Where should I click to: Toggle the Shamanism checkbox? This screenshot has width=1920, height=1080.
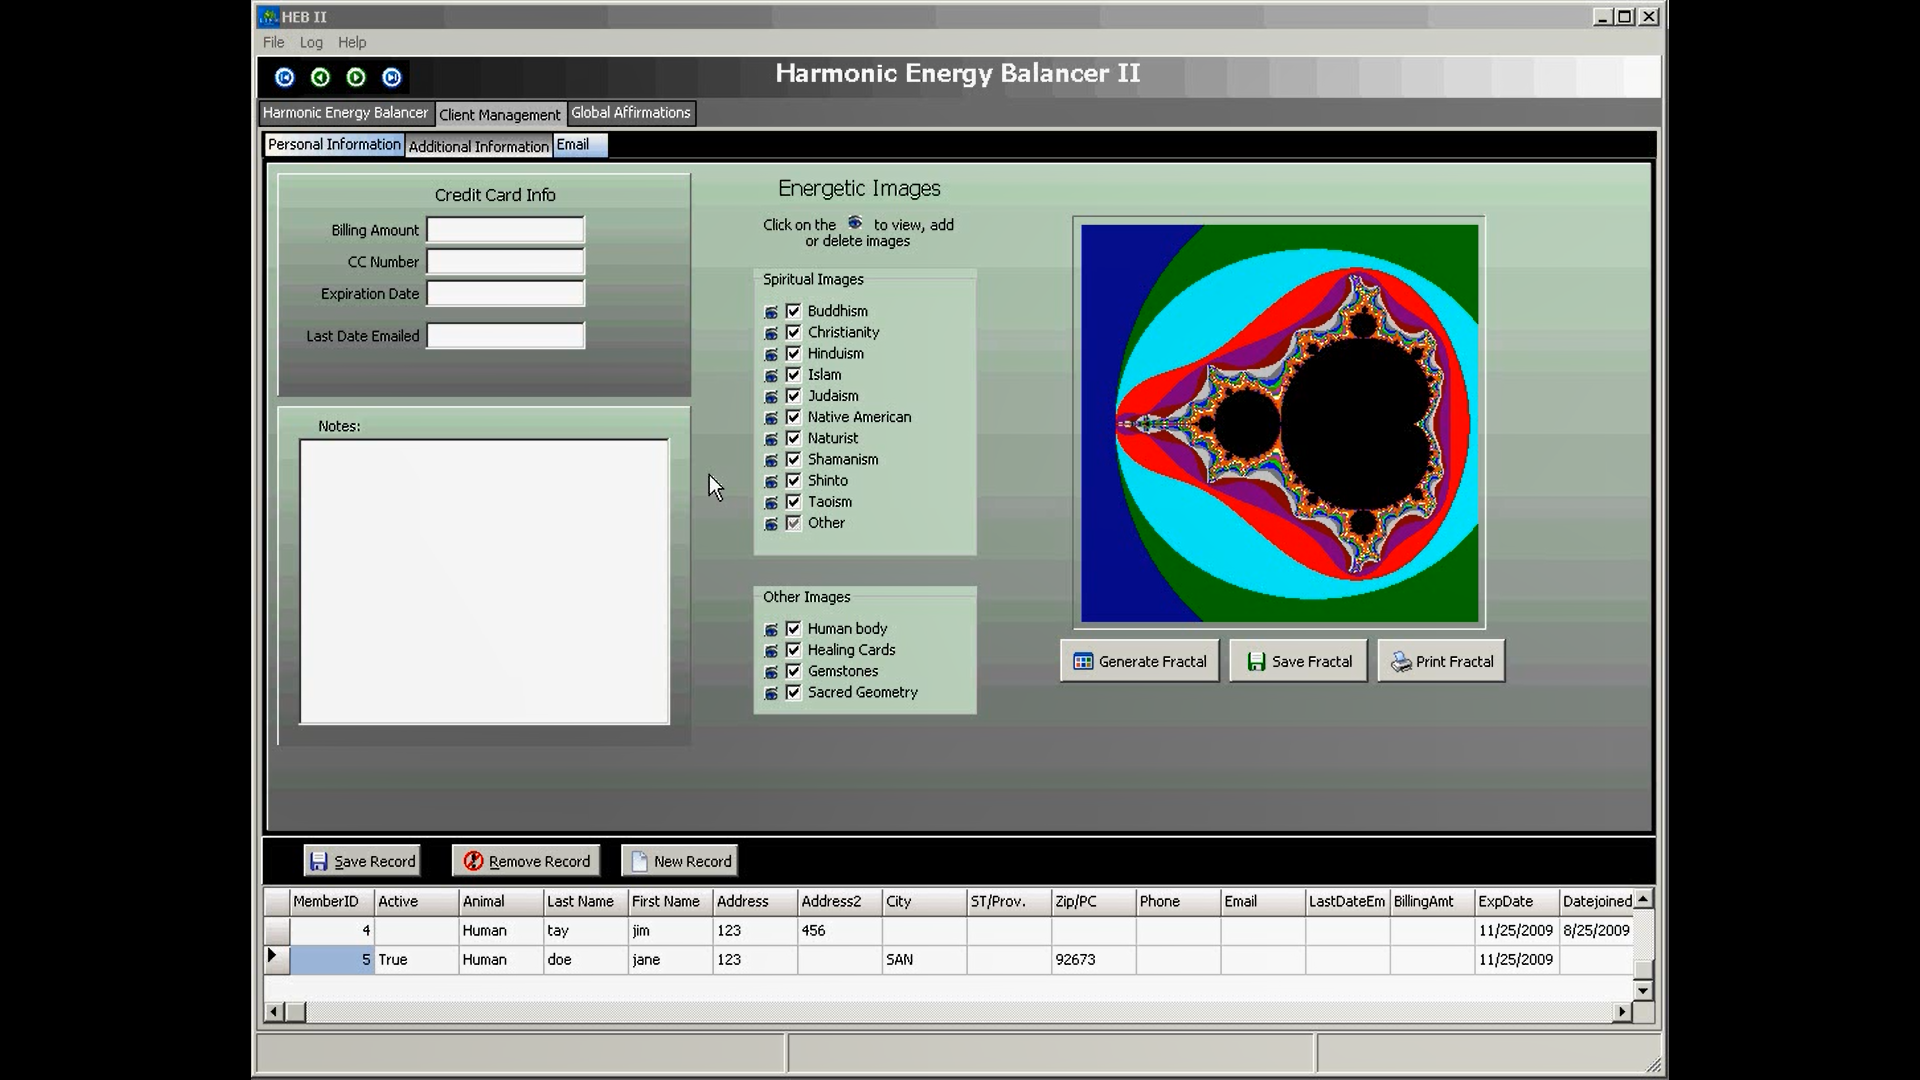(x=793, y=459)
